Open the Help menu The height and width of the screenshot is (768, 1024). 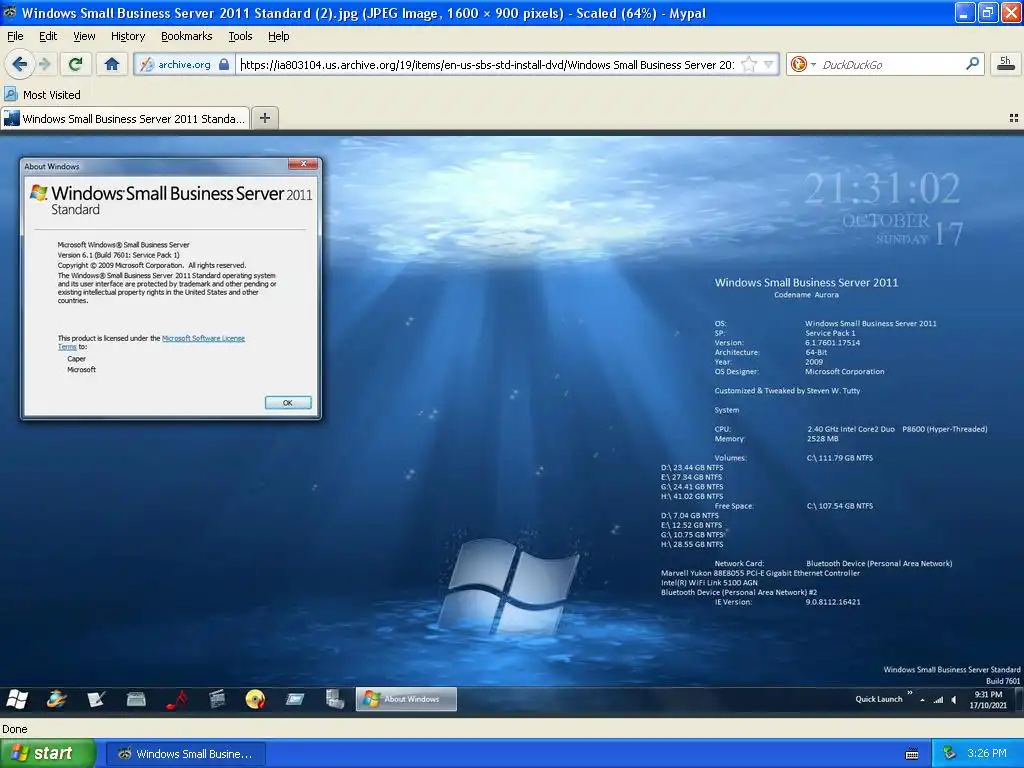278,36
